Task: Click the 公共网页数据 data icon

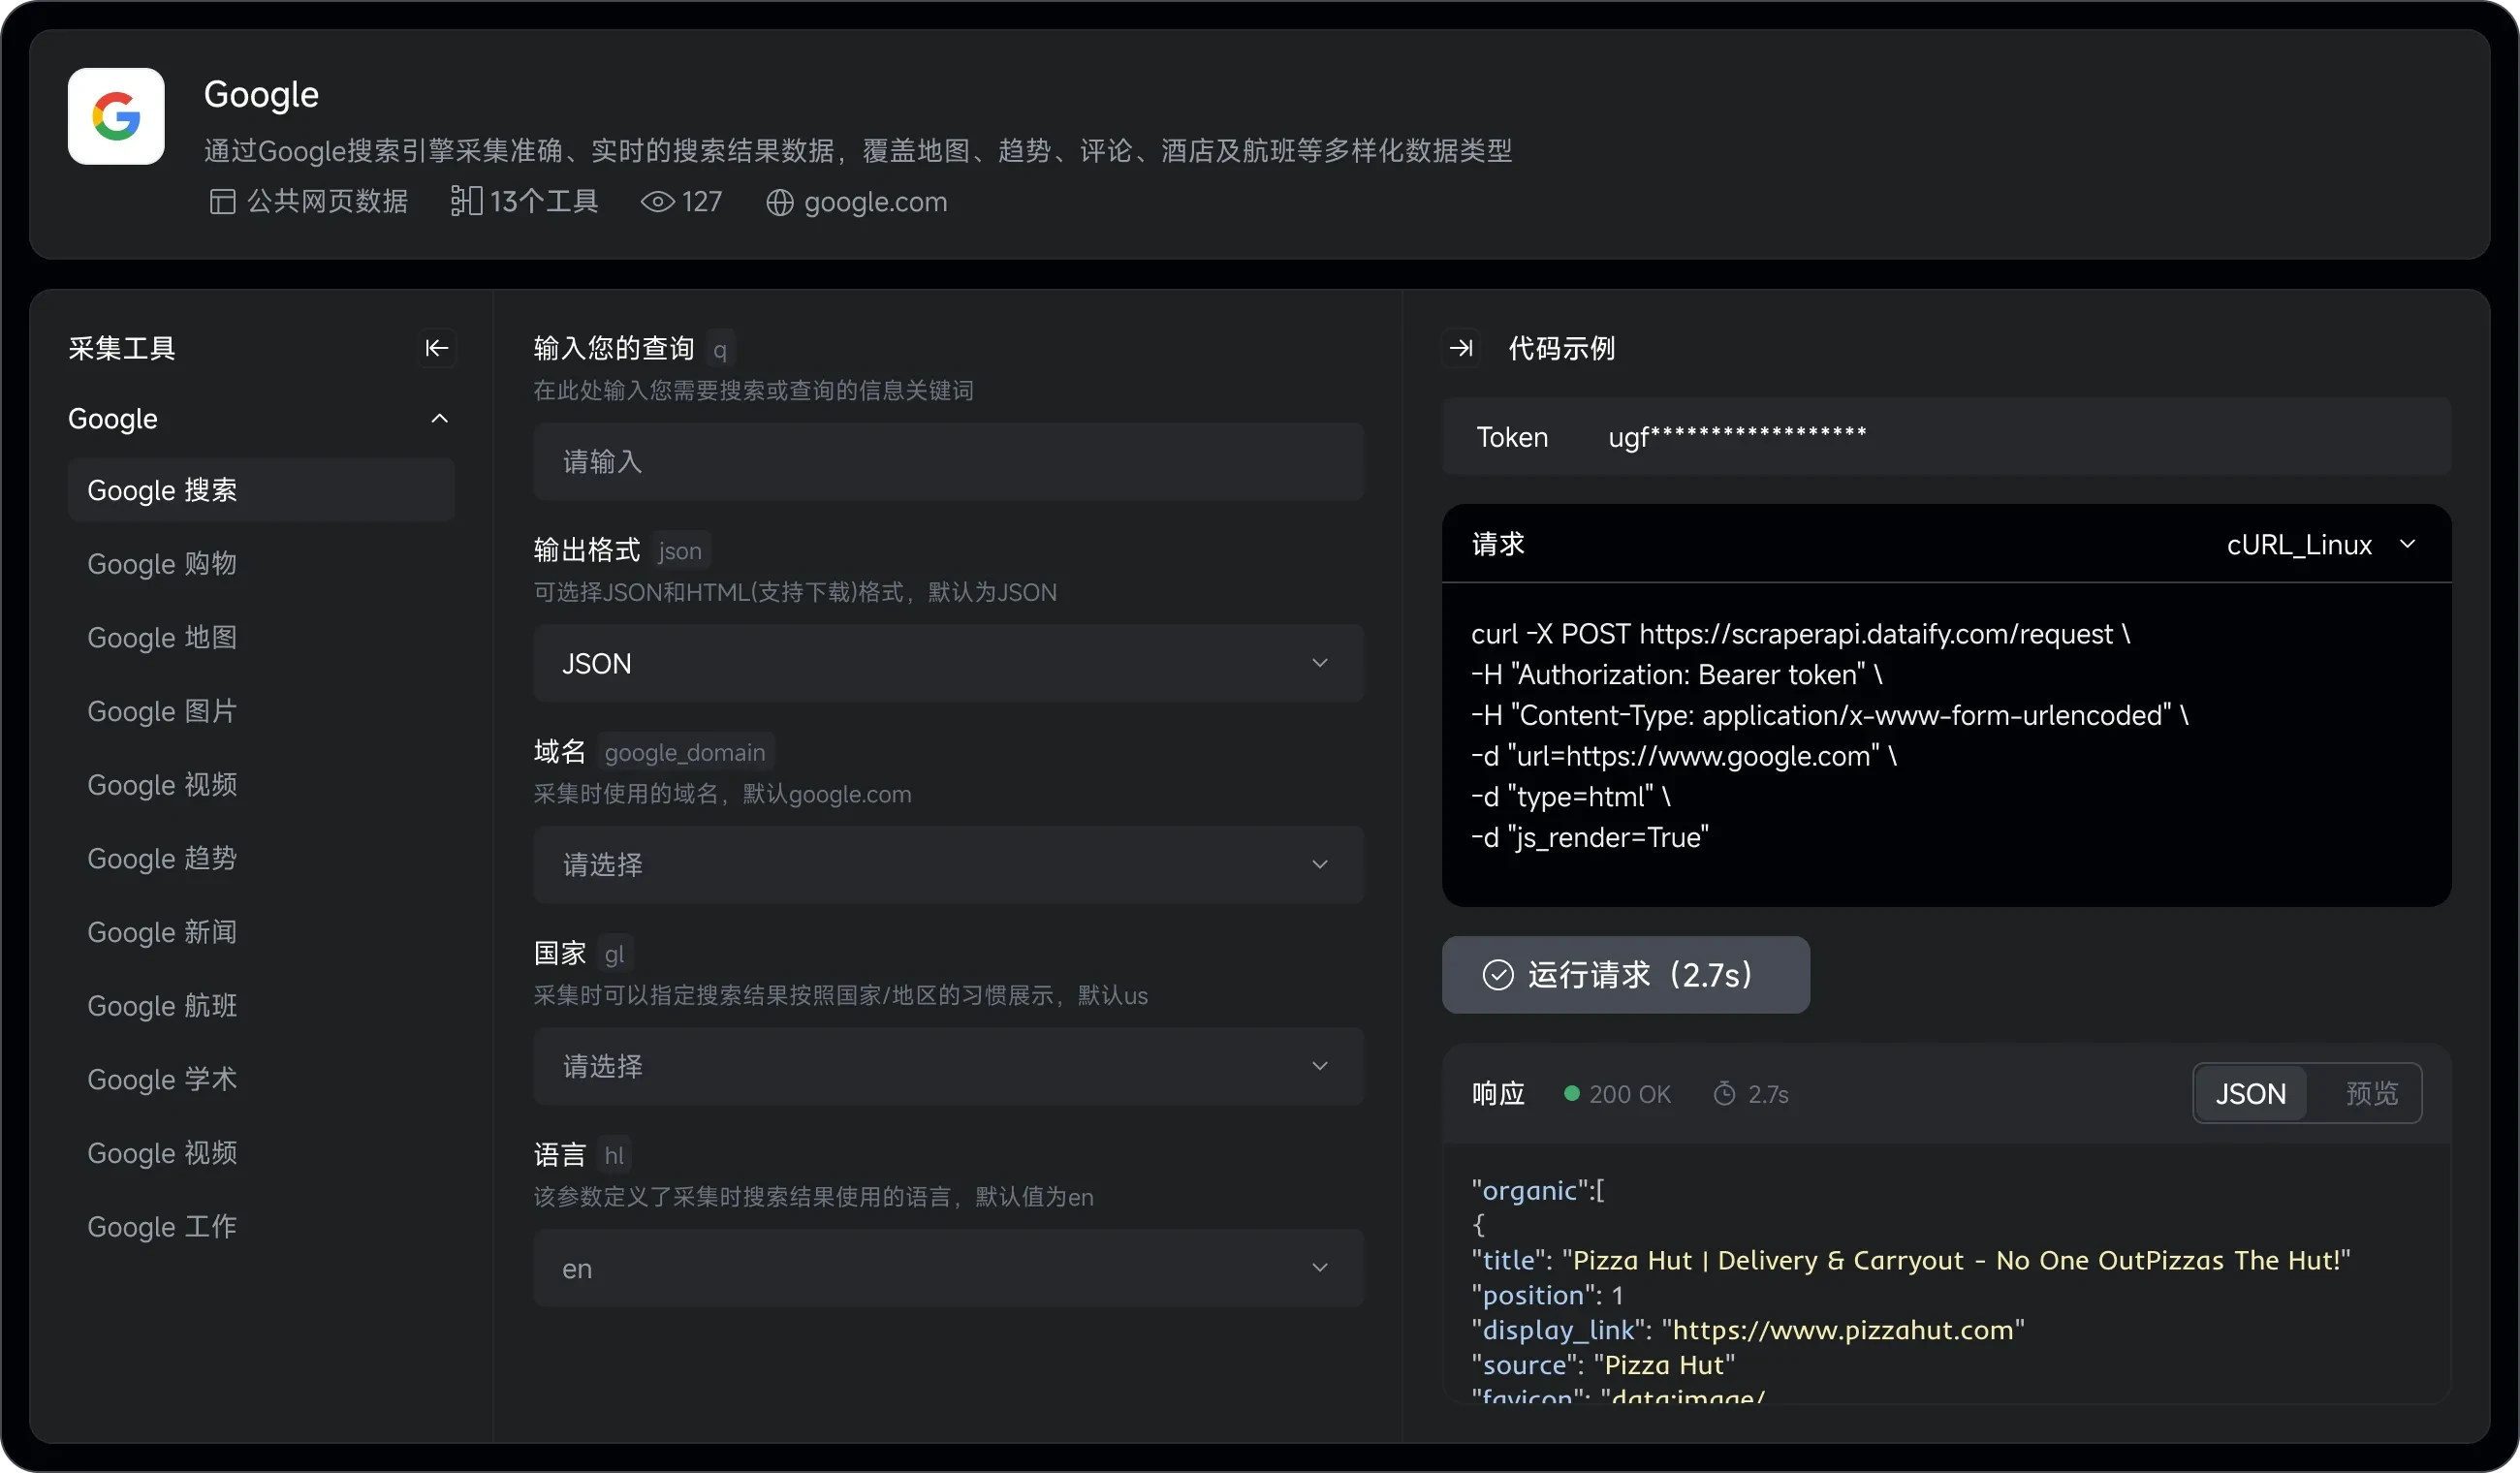Action: click(x=222, y=201)
